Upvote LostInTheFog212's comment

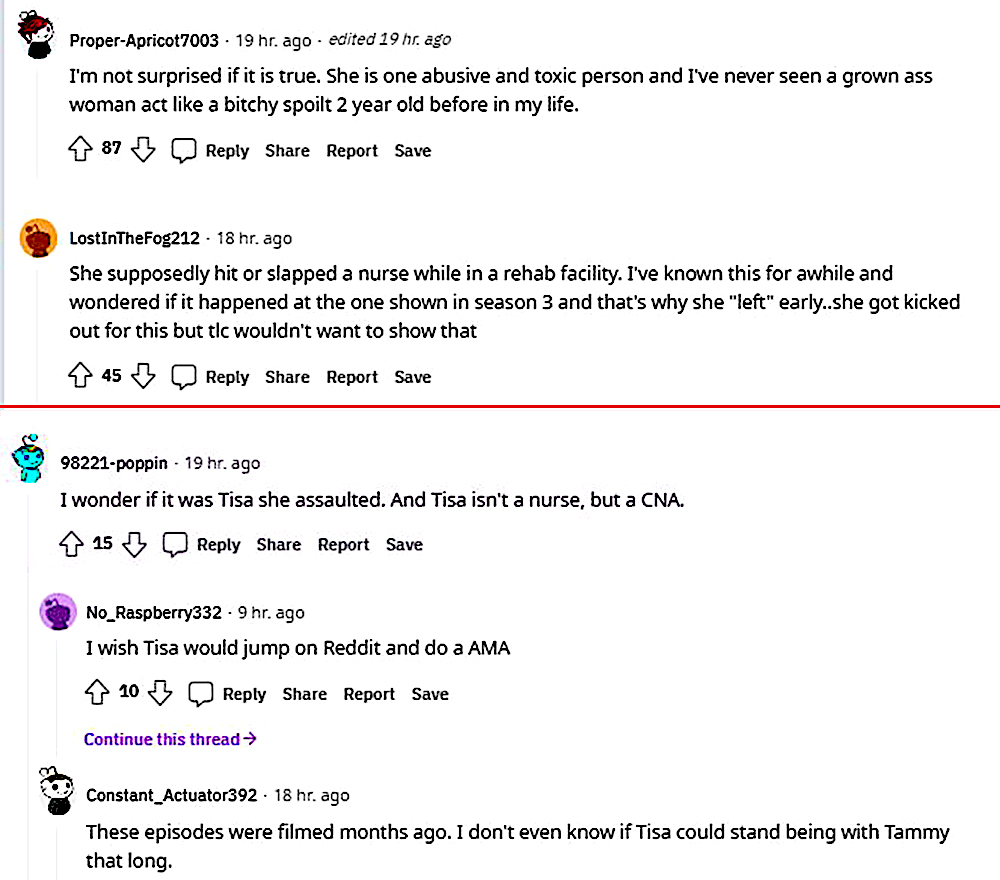click(x=79, y=376)
